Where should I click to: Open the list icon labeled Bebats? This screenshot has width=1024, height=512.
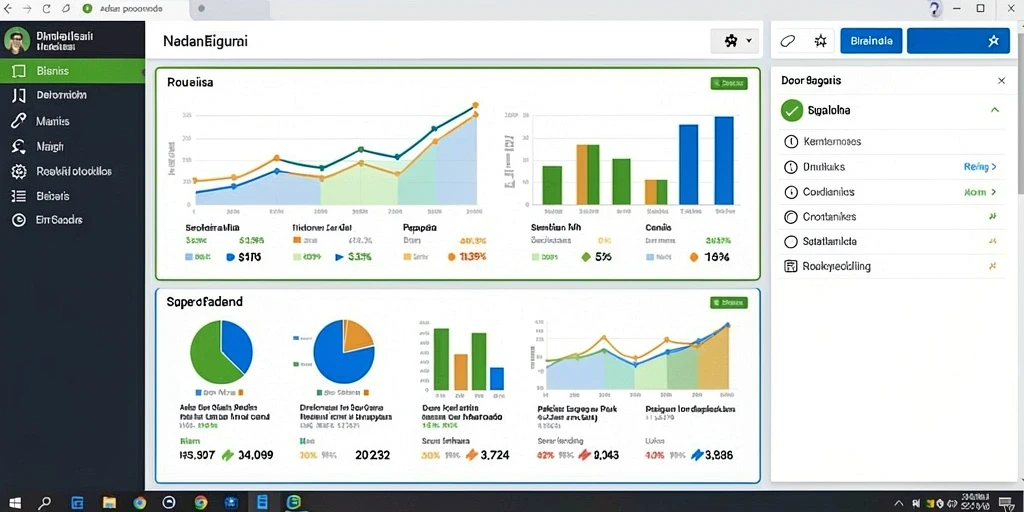[x=19, y=196]
